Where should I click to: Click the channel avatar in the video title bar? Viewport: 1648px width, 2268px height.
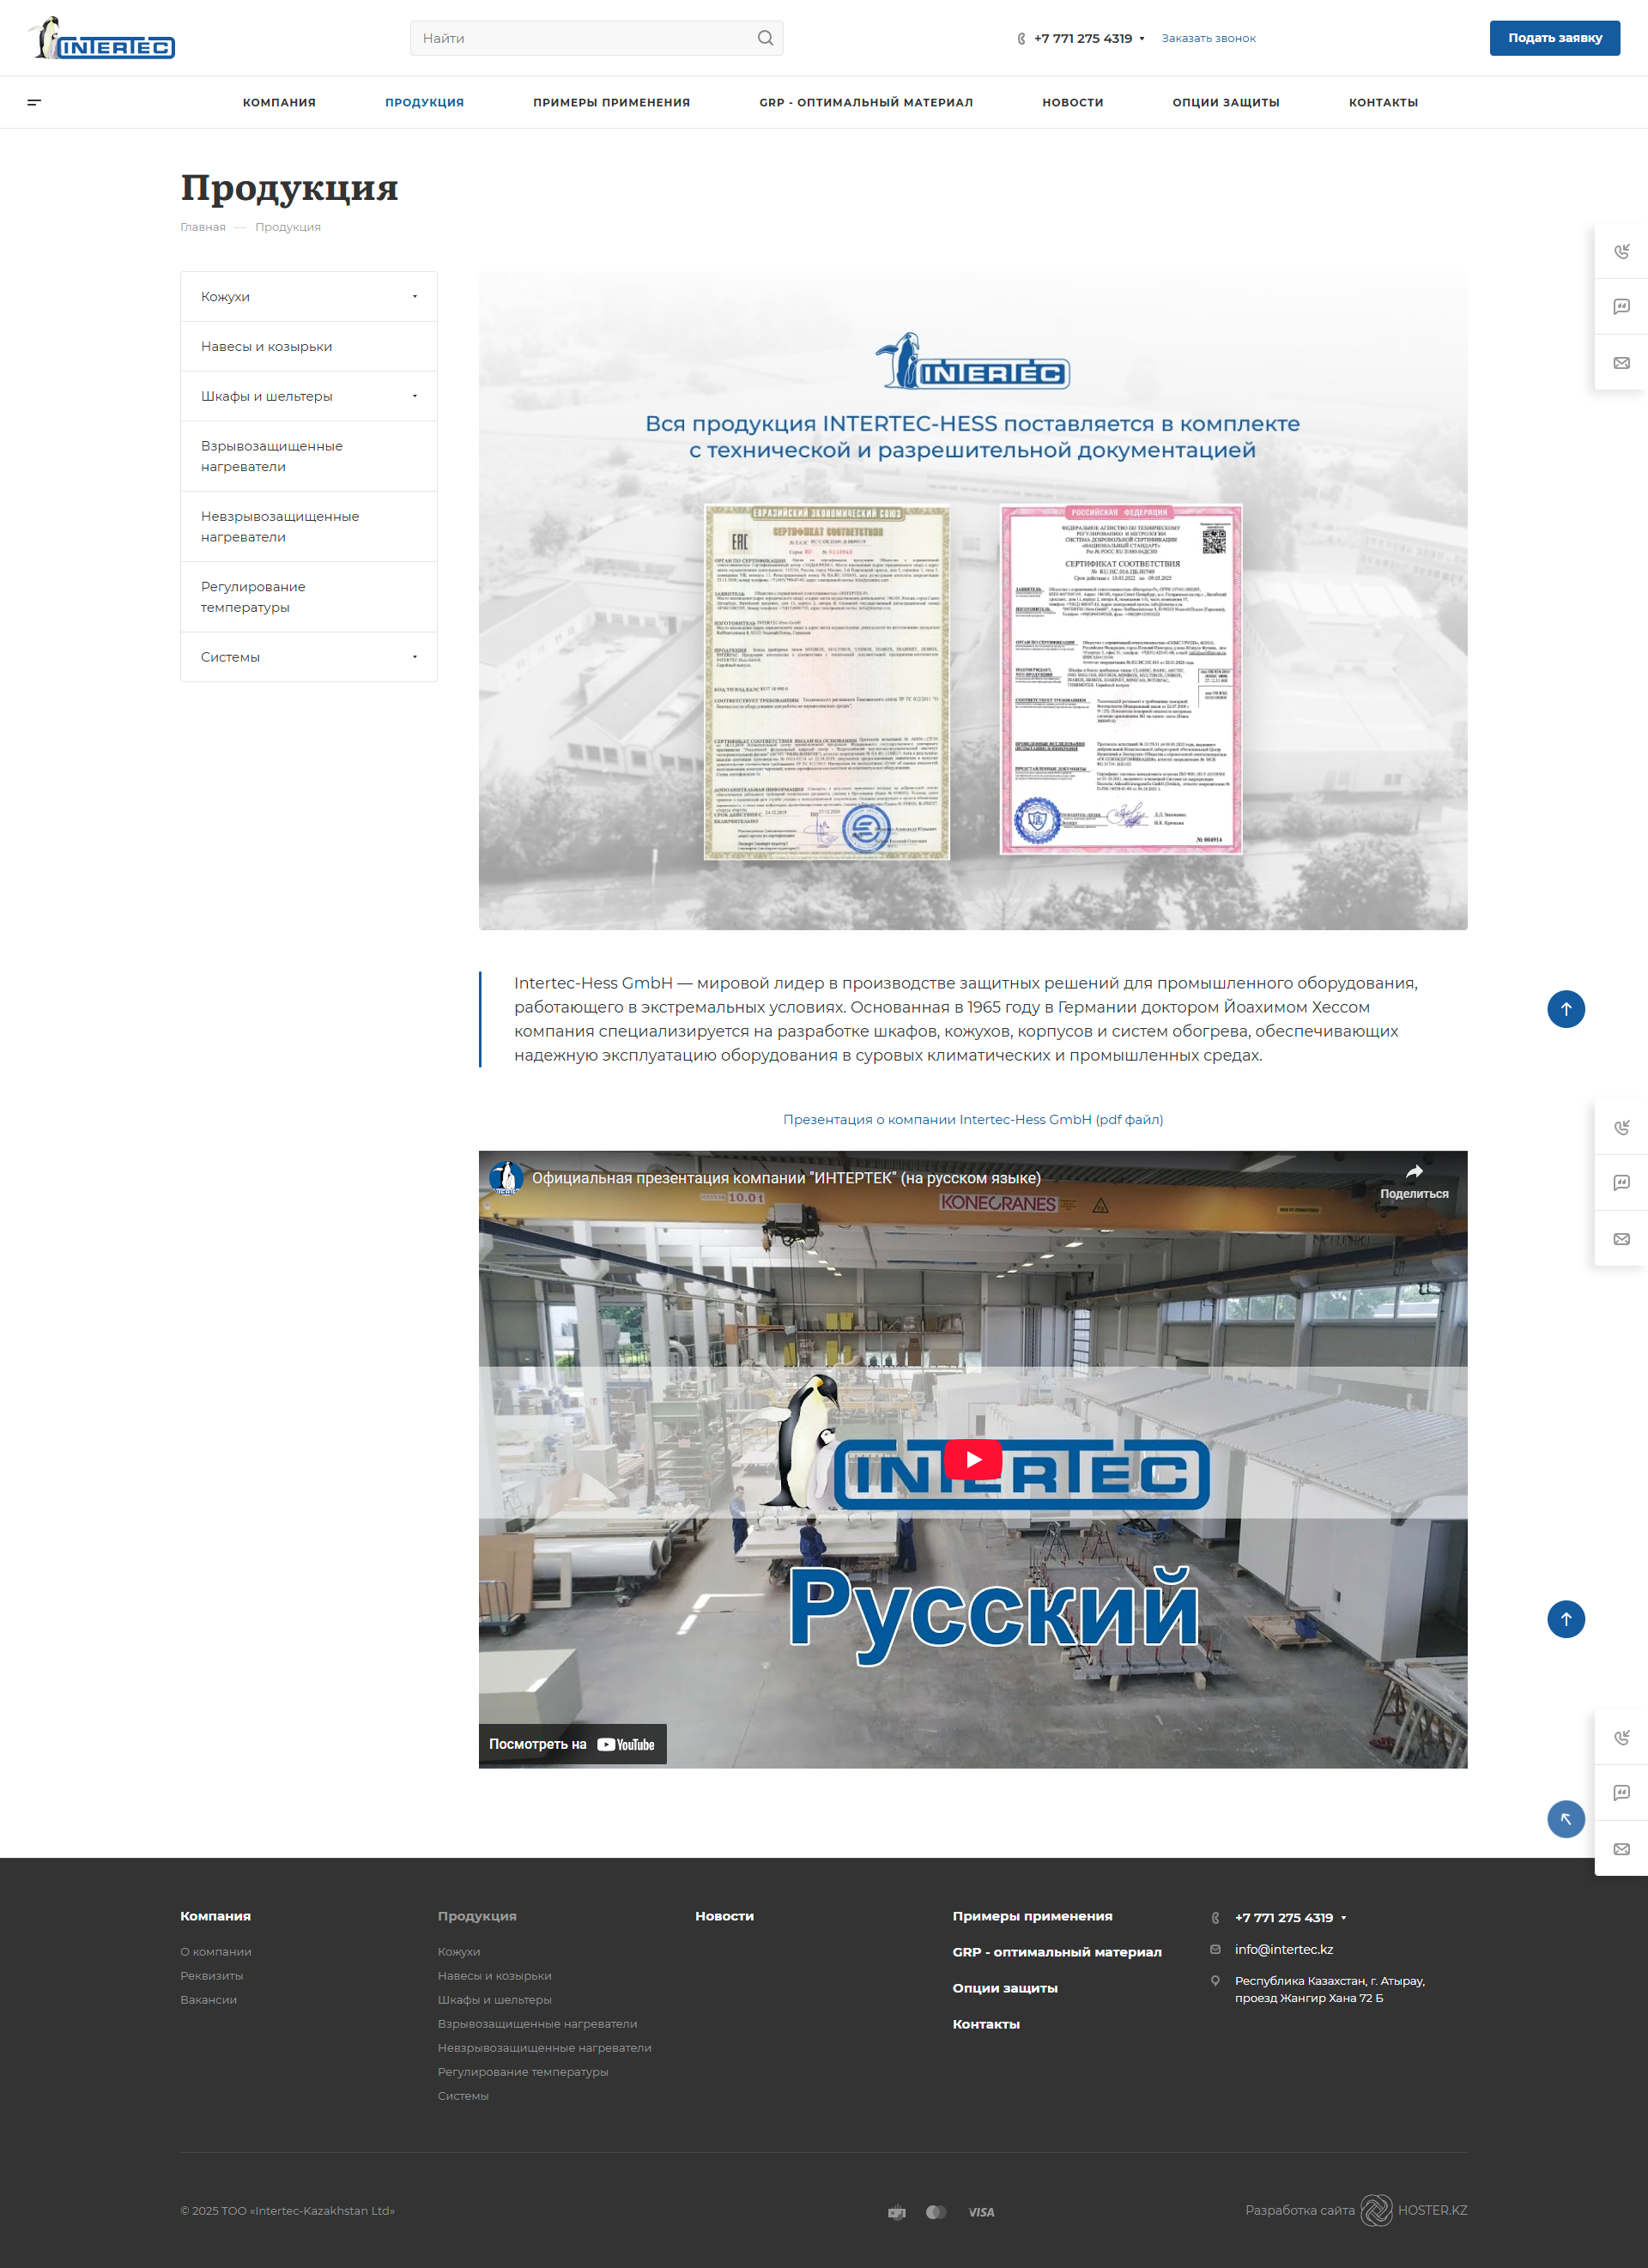pos(506,1178)
